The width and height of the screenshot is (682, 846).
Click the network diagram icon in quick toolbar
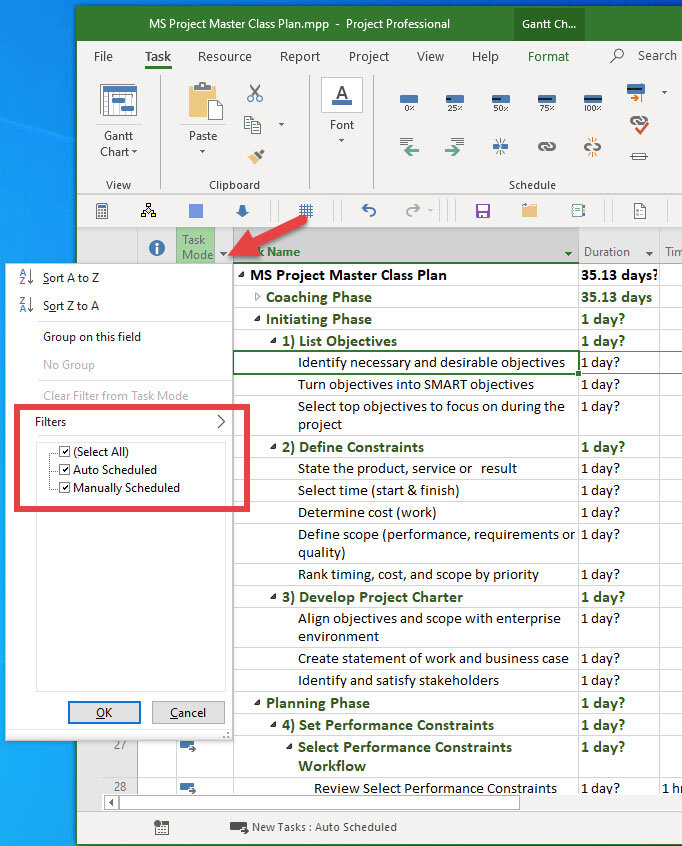coord(148,210)
